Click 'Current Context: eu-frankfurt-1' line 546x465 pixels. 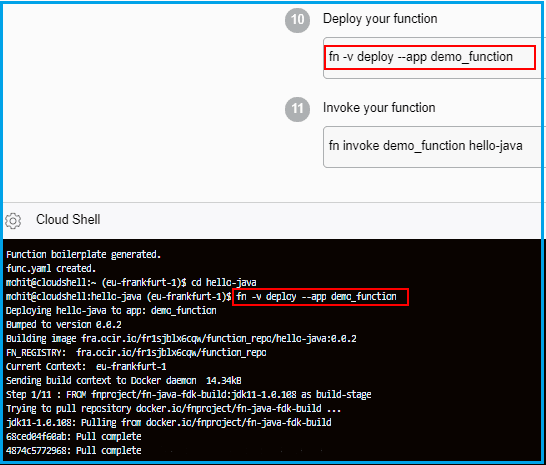86,366
